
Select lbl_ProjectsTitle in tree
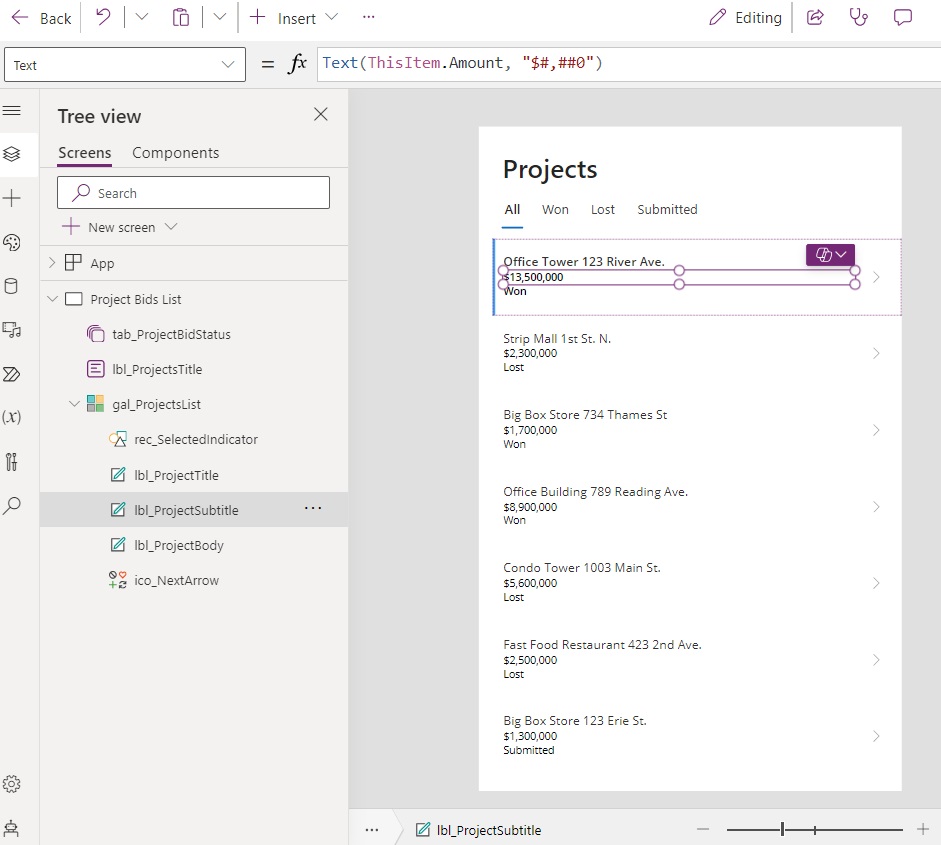[x=157, y=369]
